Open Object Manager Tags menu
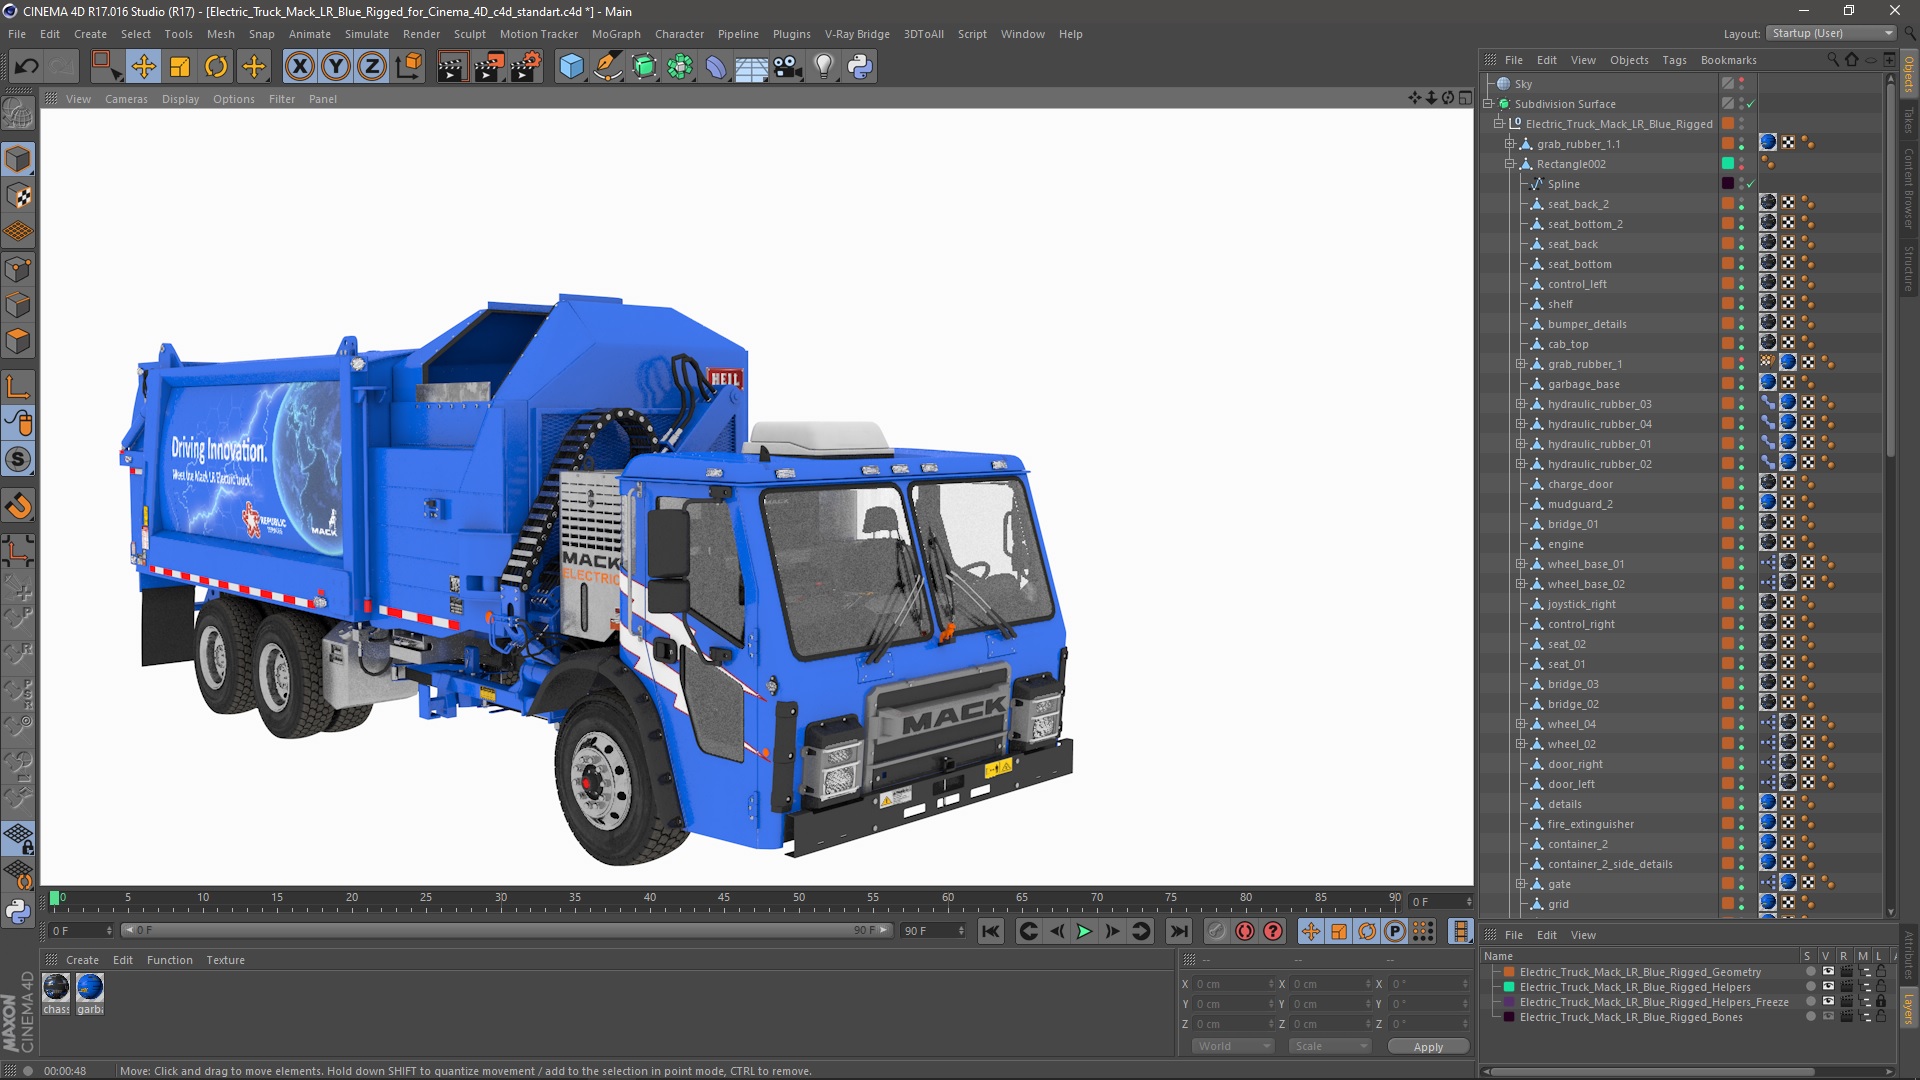 point(1674,60)
